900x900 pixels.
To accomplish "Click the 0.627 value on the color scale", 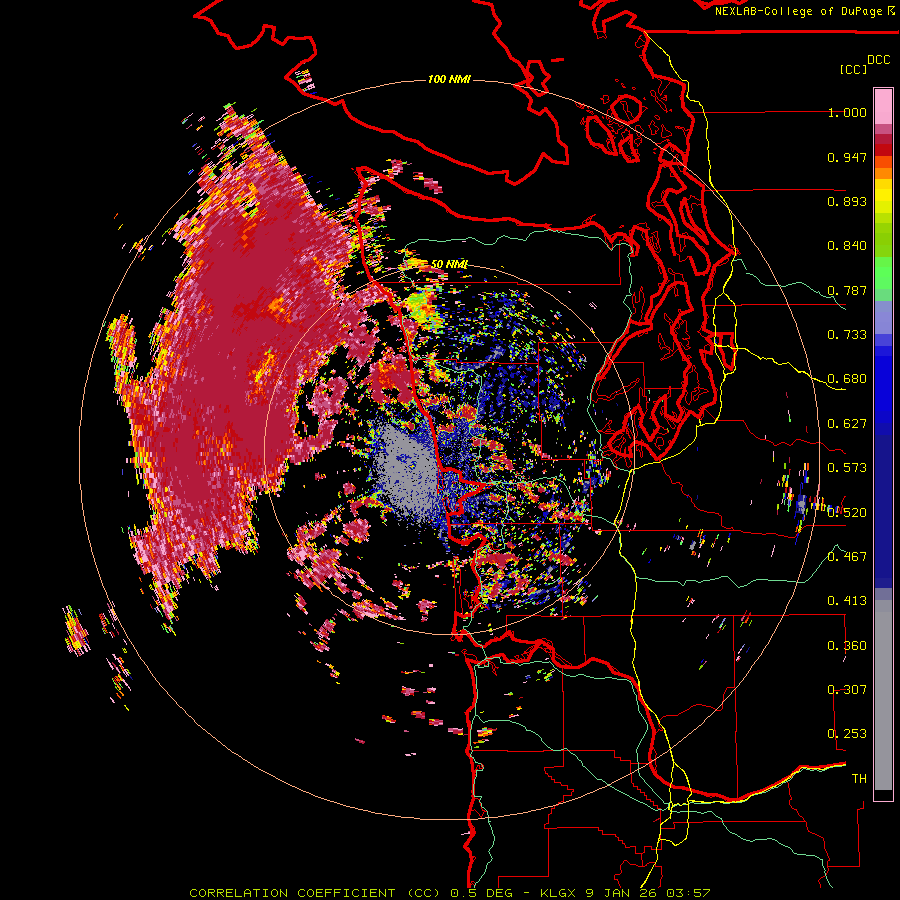I will click(847, 424).
